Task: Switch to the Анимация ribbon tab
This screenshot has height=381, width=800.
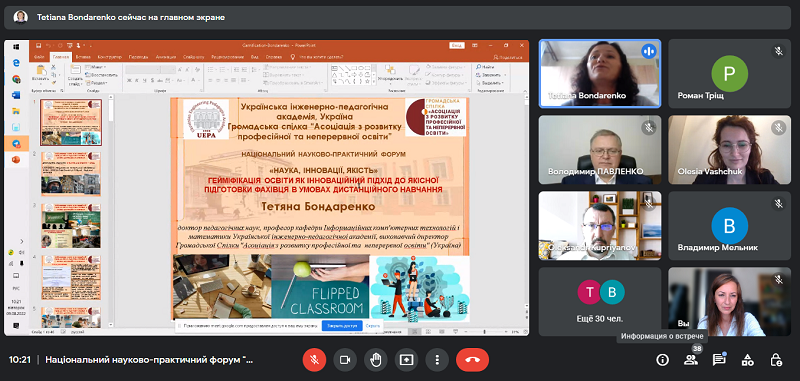Action: 166,57
